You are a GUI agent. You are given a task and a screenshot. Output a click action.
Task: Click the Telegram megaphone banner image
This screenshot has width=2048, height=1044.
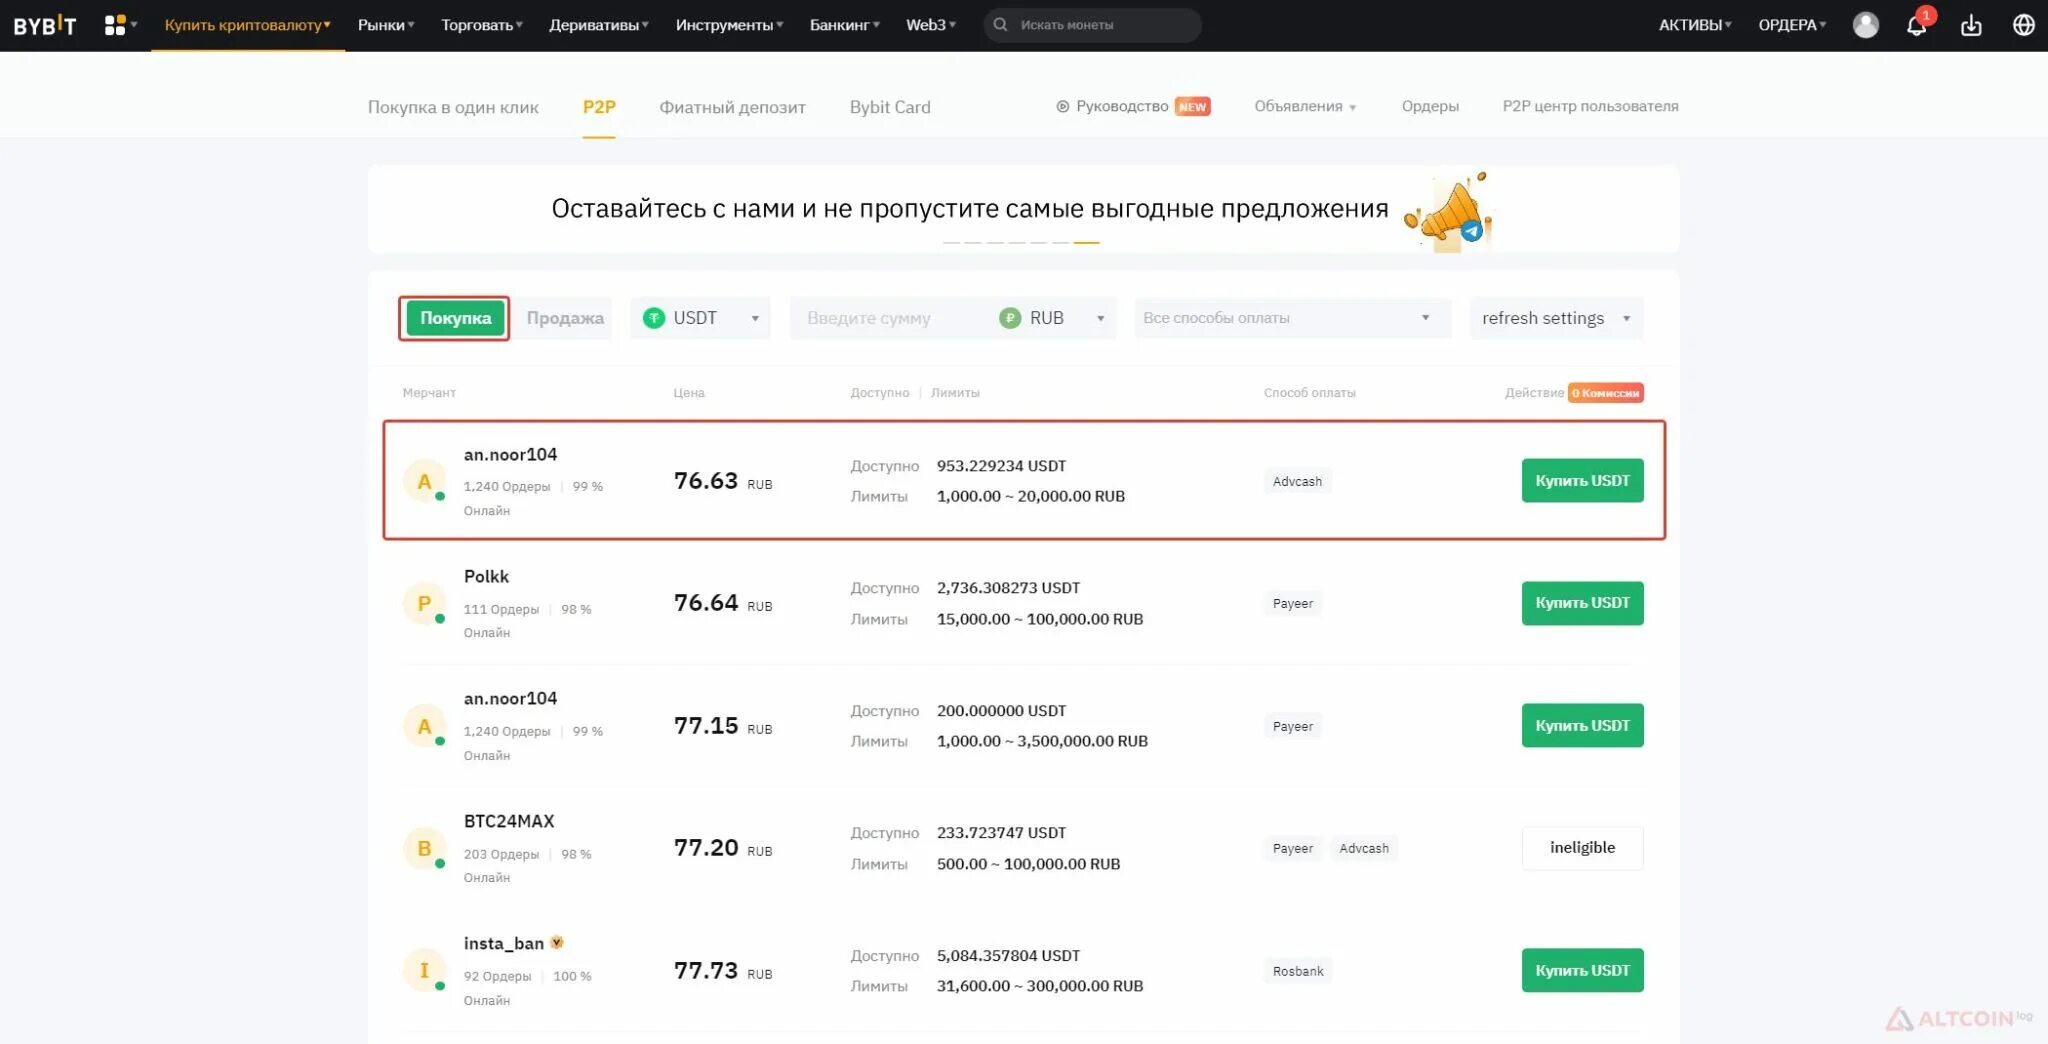point(1448,211)
